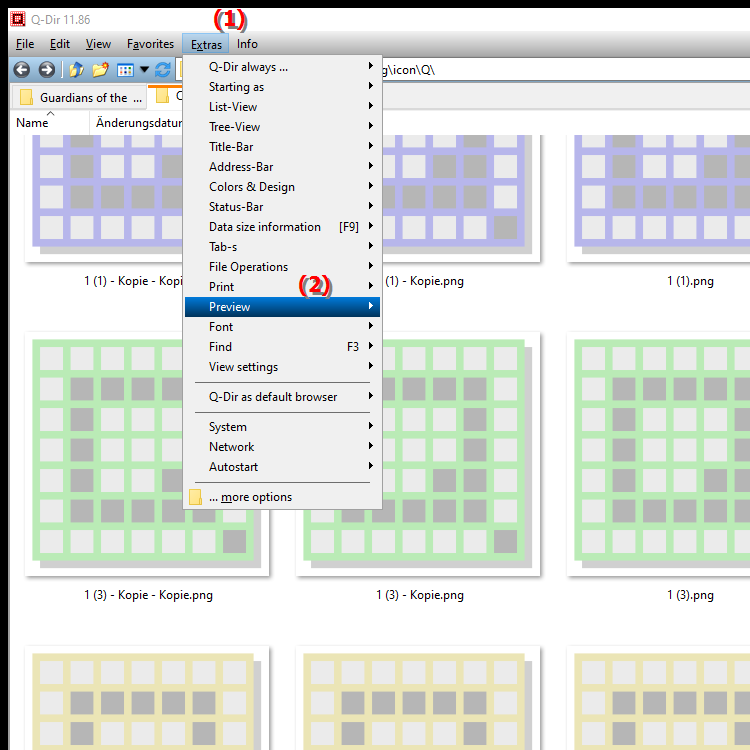This screenshot has height=750, width=750.
Task: Select the highlighted Preview menu entry
Action: (x=282, y=307)
